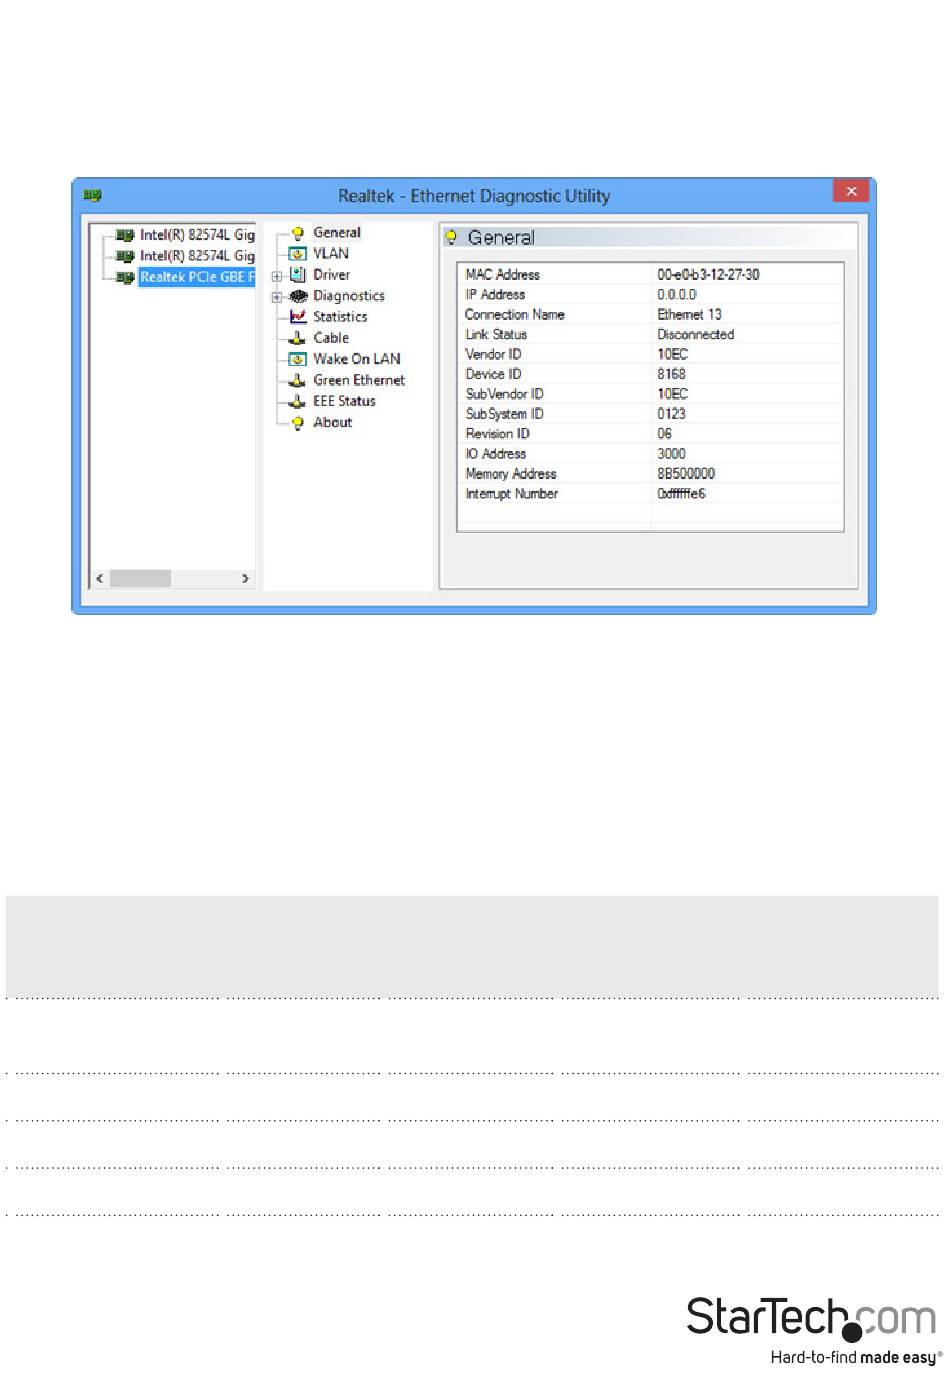950x1373 pixels.
Task: Click the application icon in the title bar
Action: click(x=92, y=195)
